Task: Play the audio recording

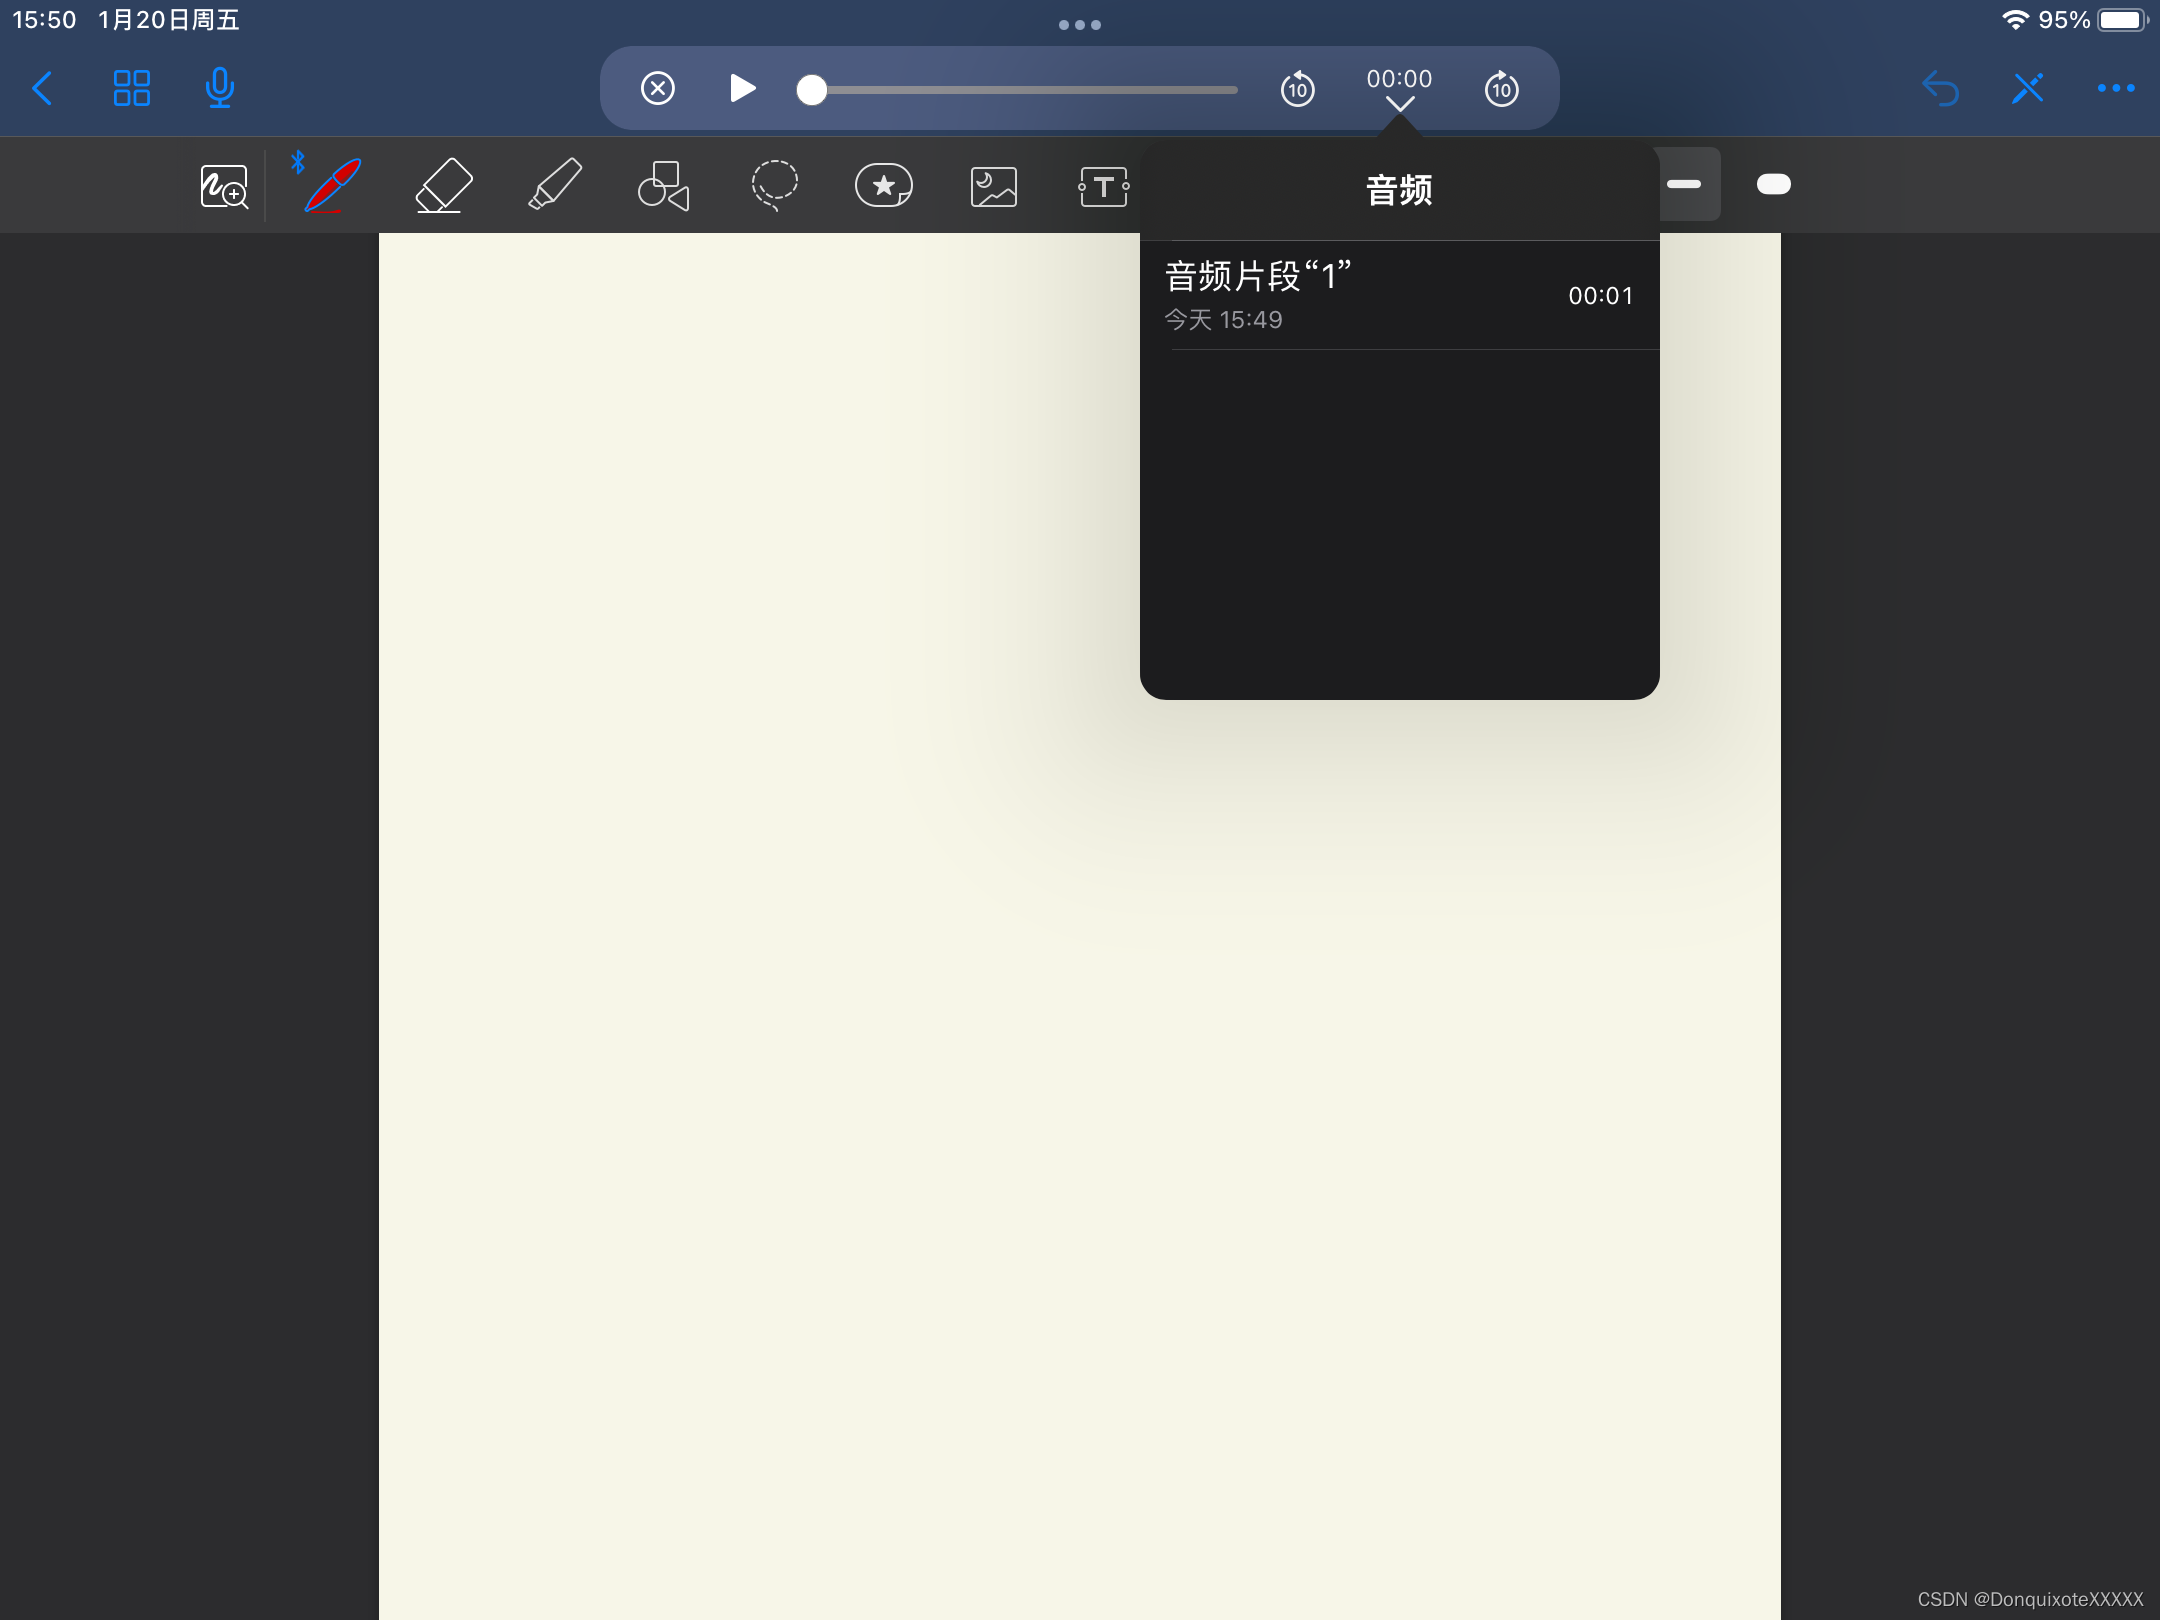Action: 741,88
